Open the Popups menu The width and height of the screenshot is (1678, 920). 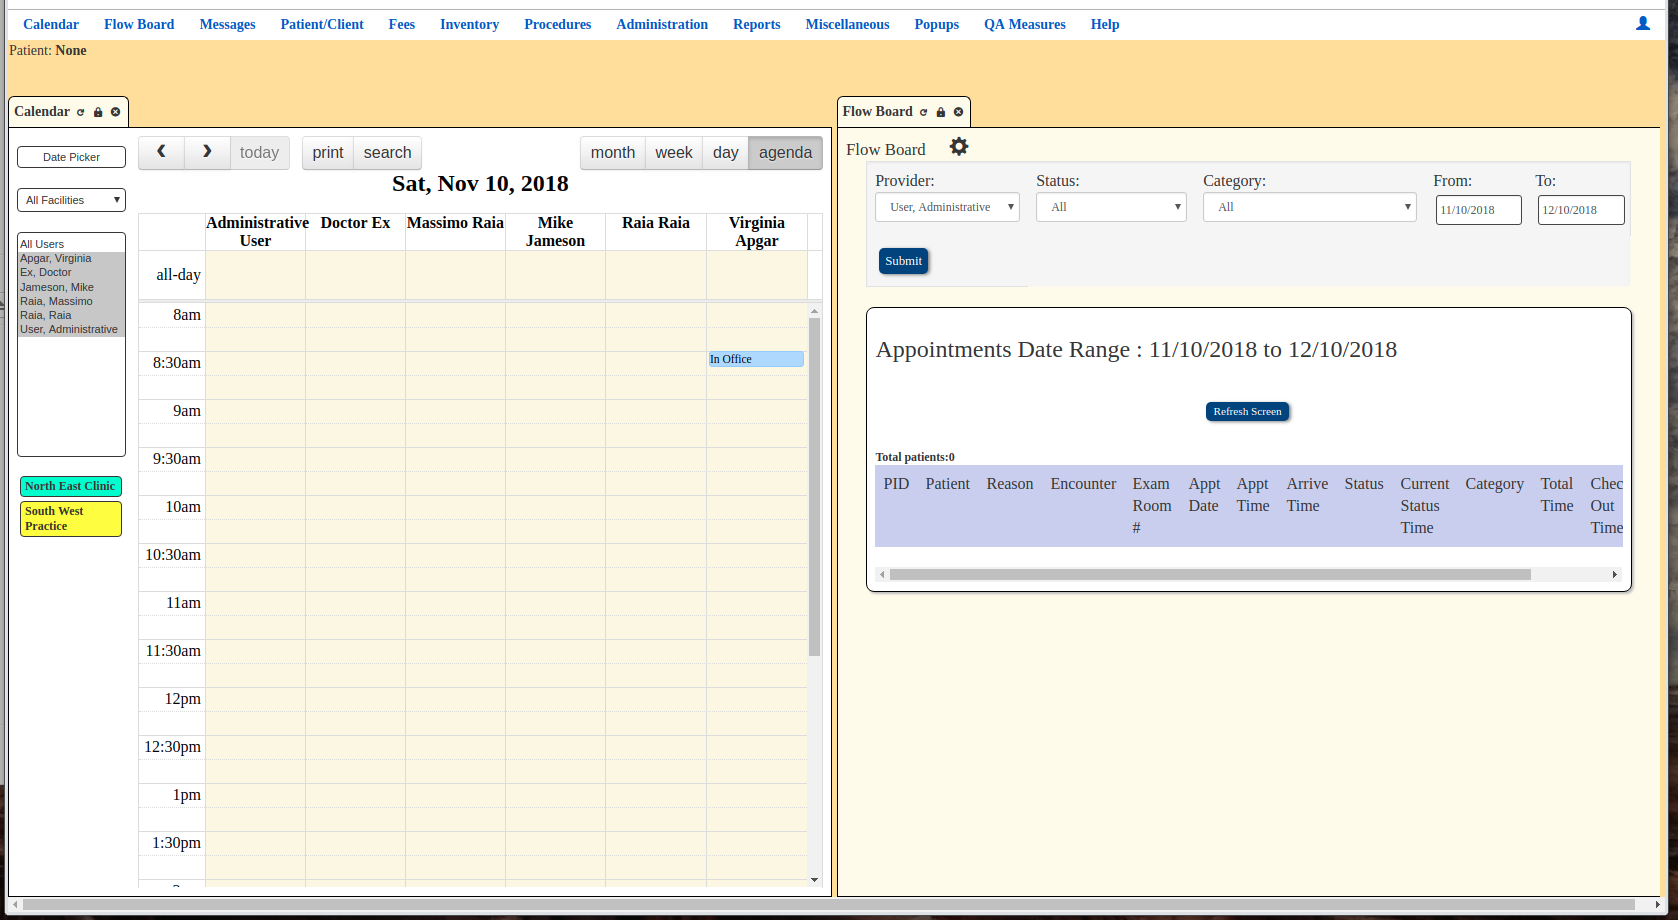coord(936,24)
